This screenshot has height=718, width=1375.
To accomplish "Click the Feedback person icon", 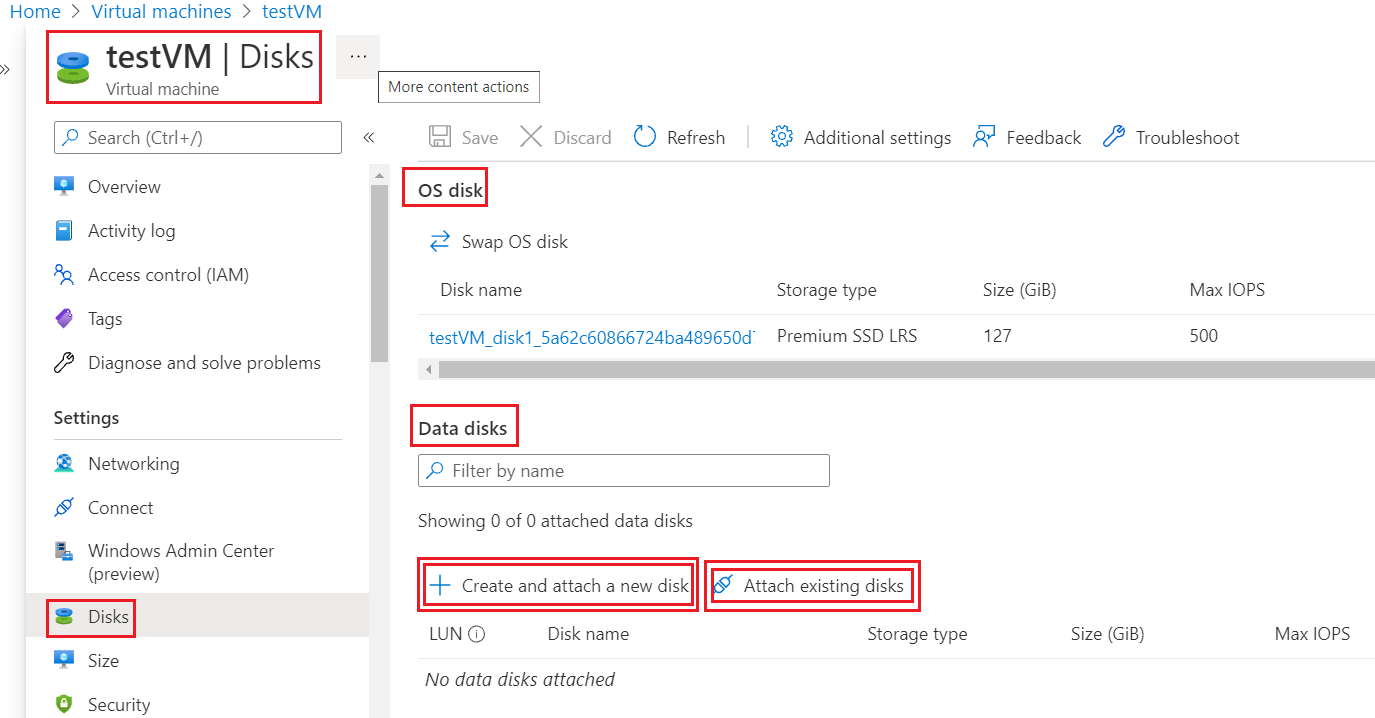I will point(984,137).
